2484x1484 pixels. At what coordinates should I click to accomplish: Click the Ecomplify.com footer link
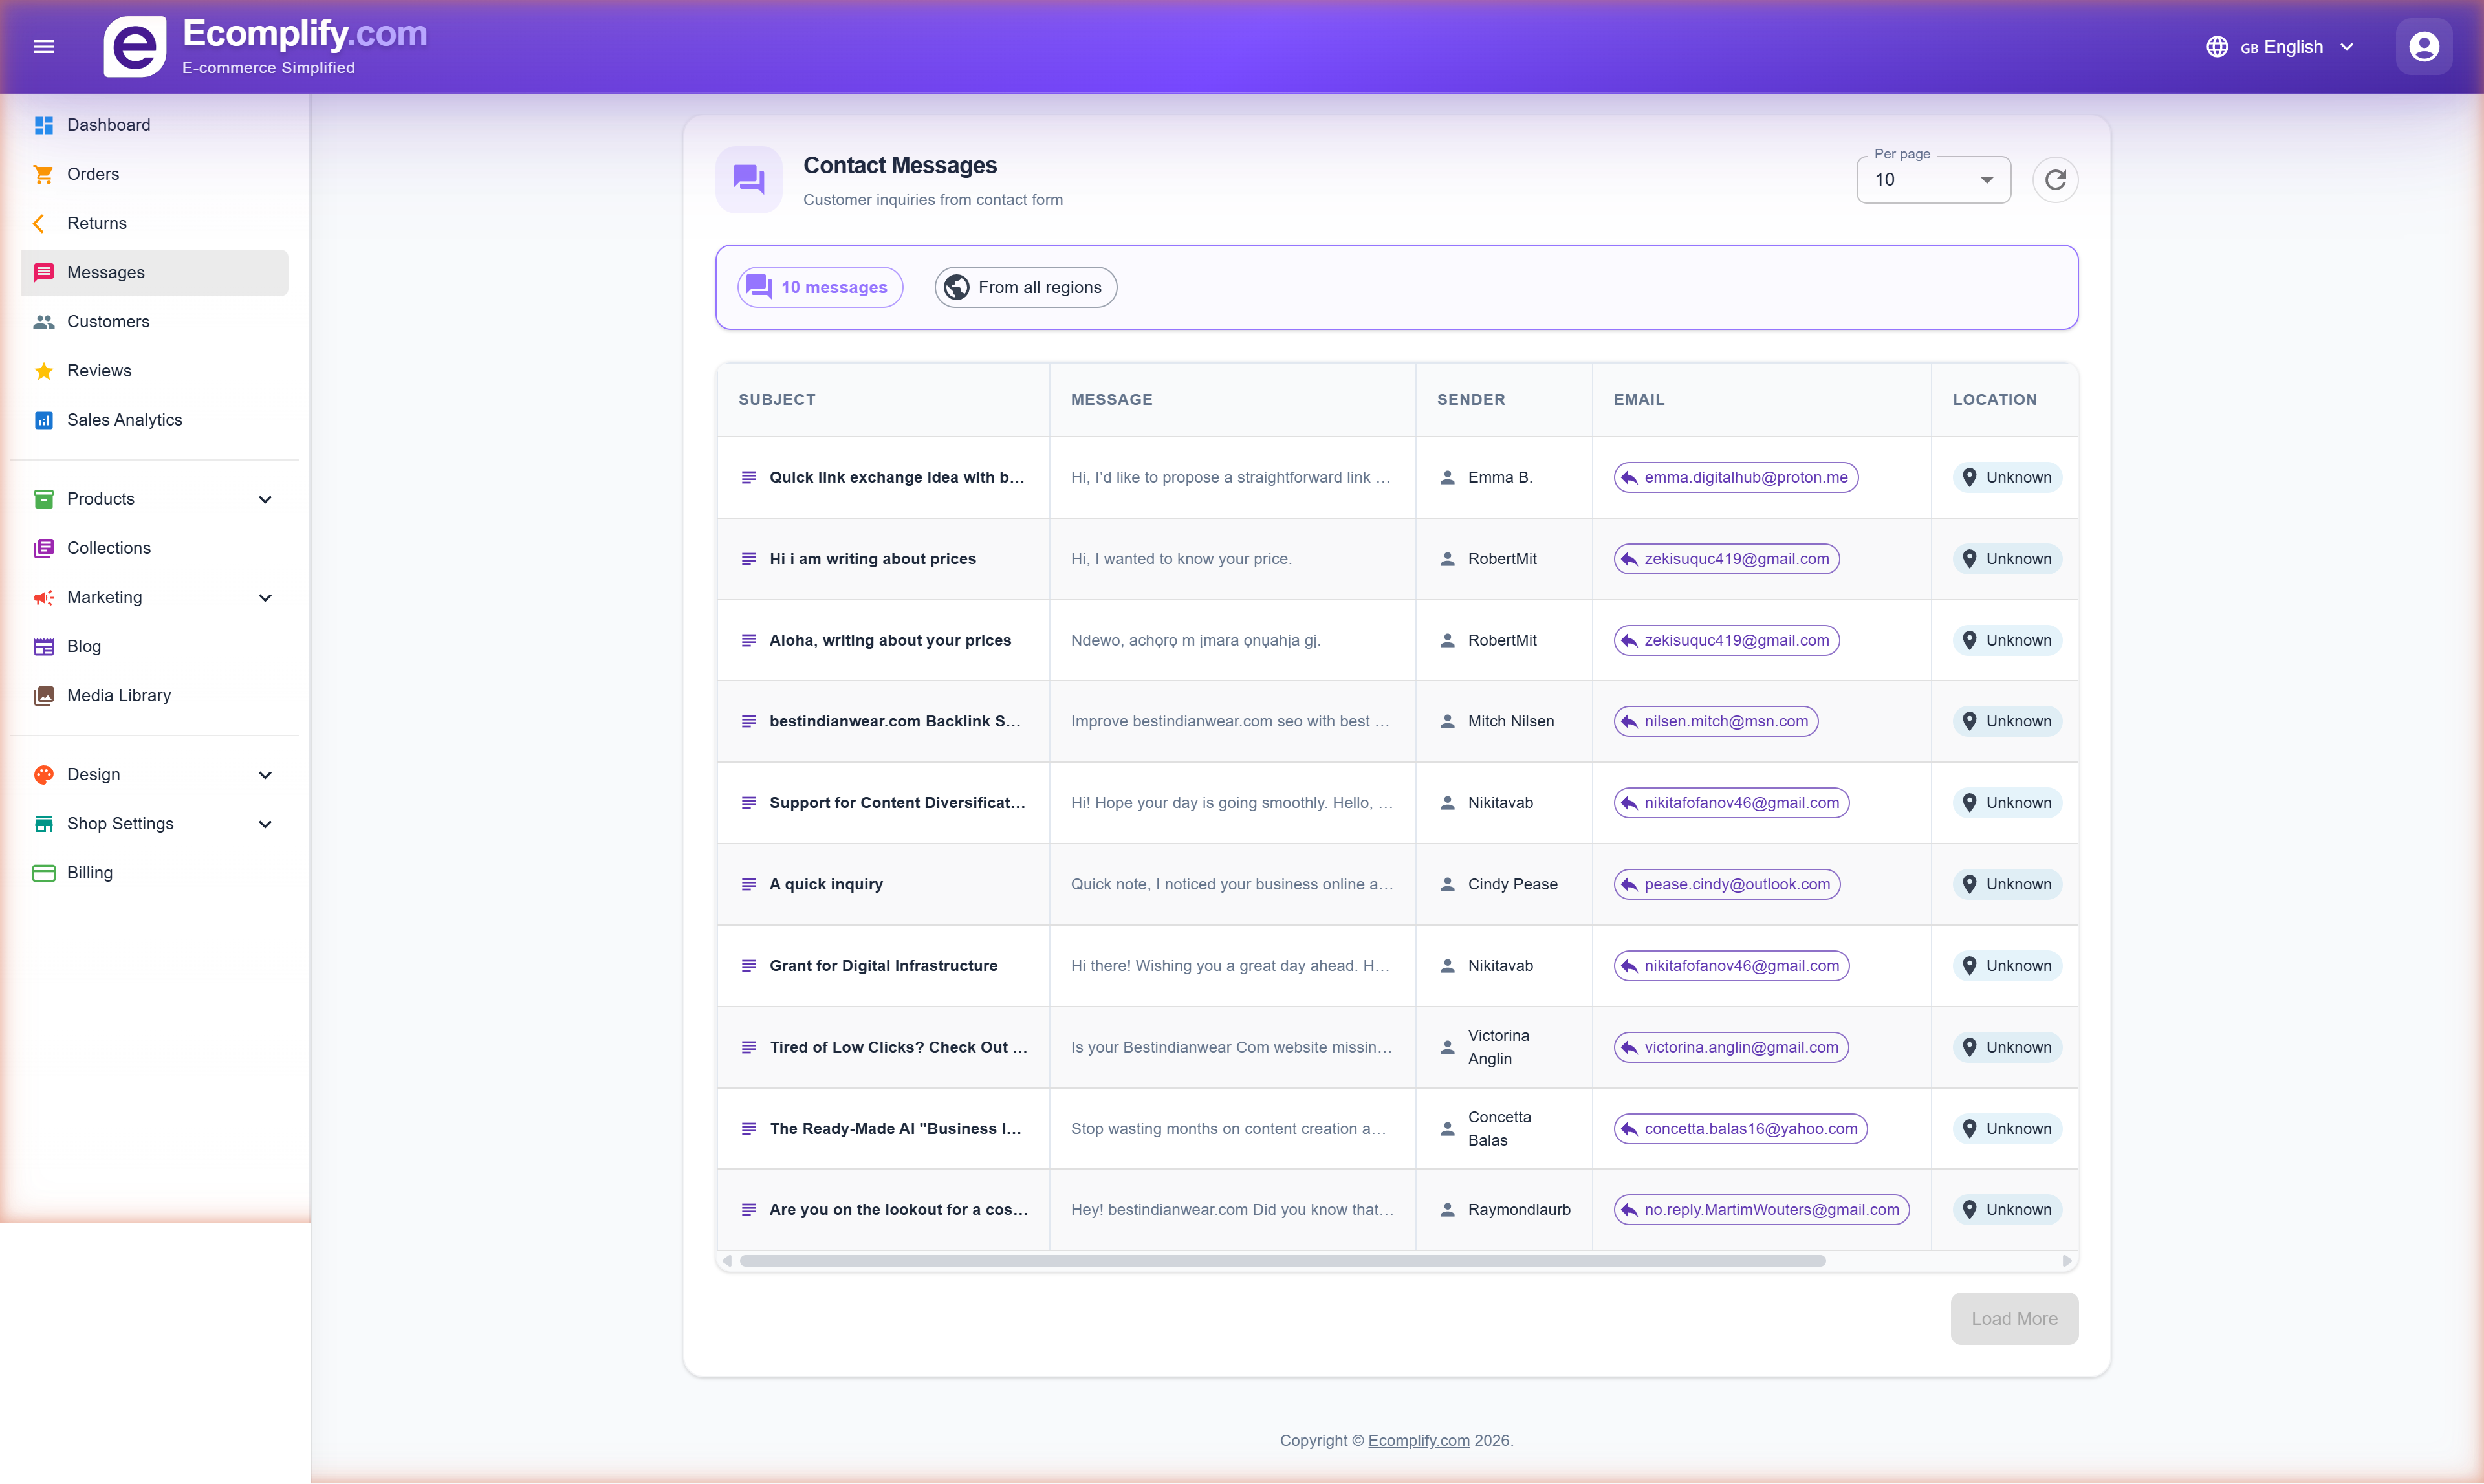pyautogui.click(x=1418, y=1440)
